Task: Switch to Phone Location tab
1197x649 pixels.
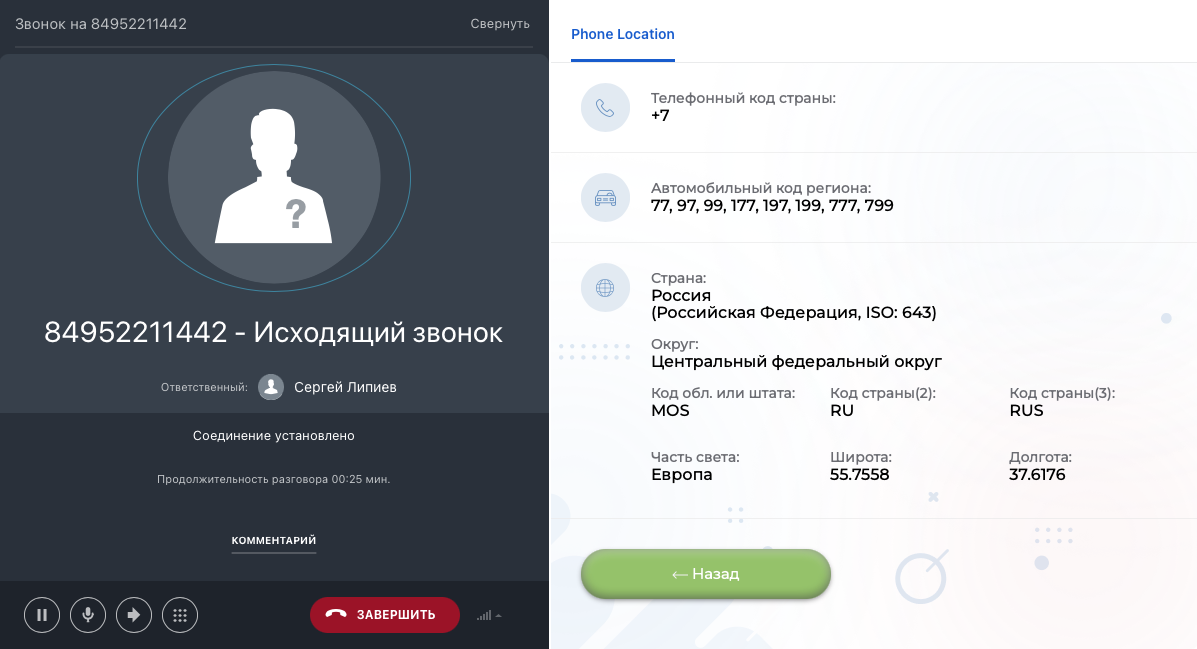Action: [x=623, y=34]
